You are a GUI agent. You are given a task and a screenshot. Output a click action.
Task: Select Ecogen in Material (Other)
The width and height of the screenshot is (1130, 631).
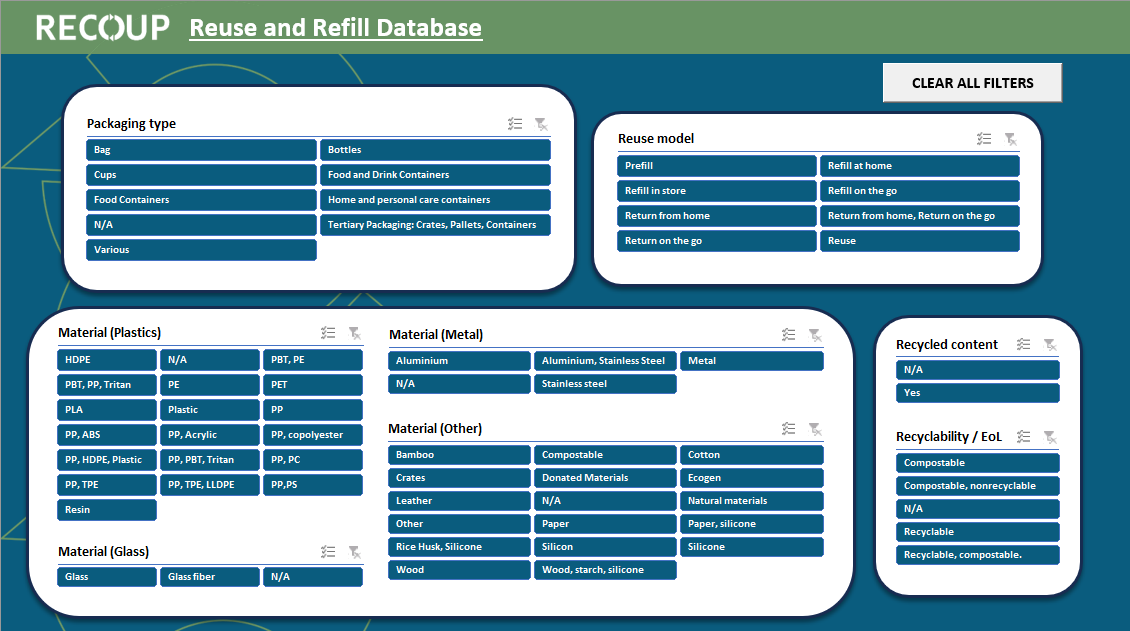point(752,478)
